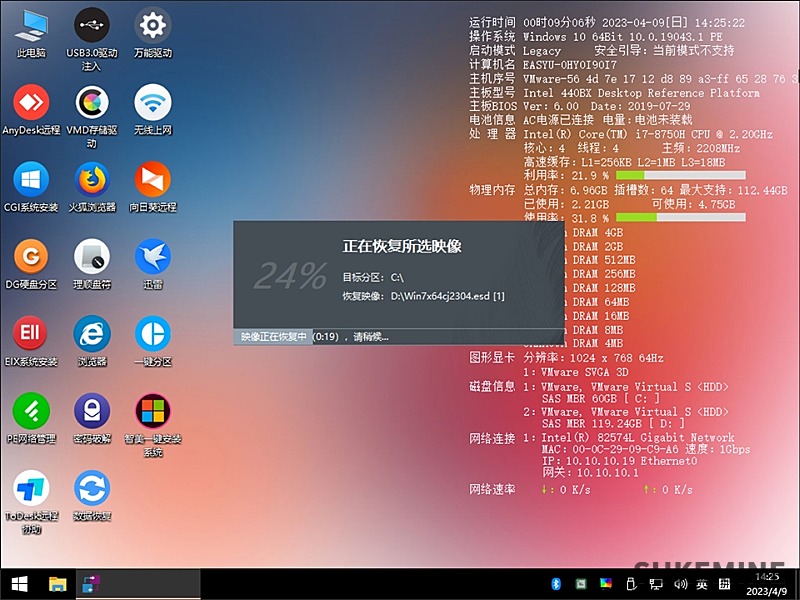Toggle the 英 input language indicator

(702, 584)
